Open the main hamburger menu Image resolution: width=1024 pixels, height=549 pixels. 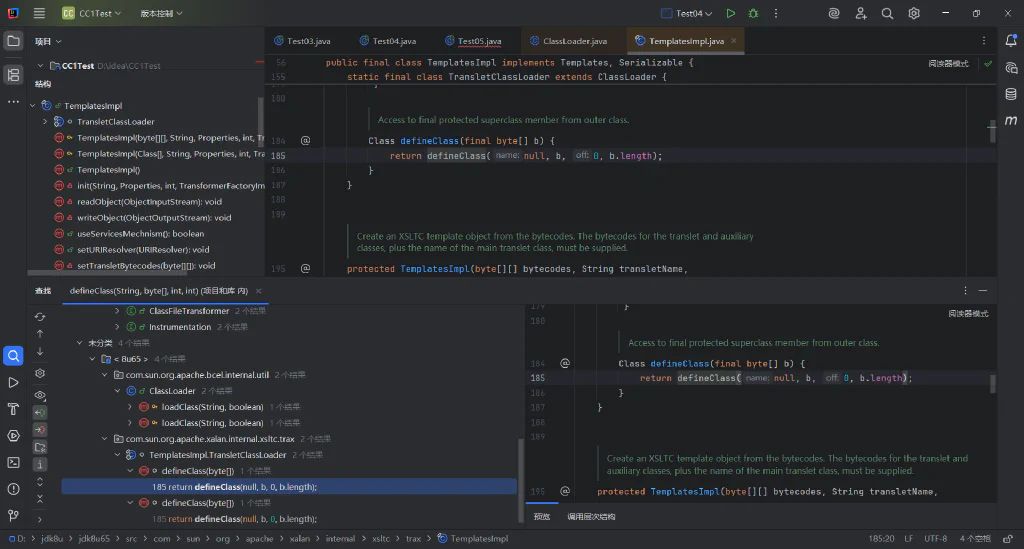(39, 13)
